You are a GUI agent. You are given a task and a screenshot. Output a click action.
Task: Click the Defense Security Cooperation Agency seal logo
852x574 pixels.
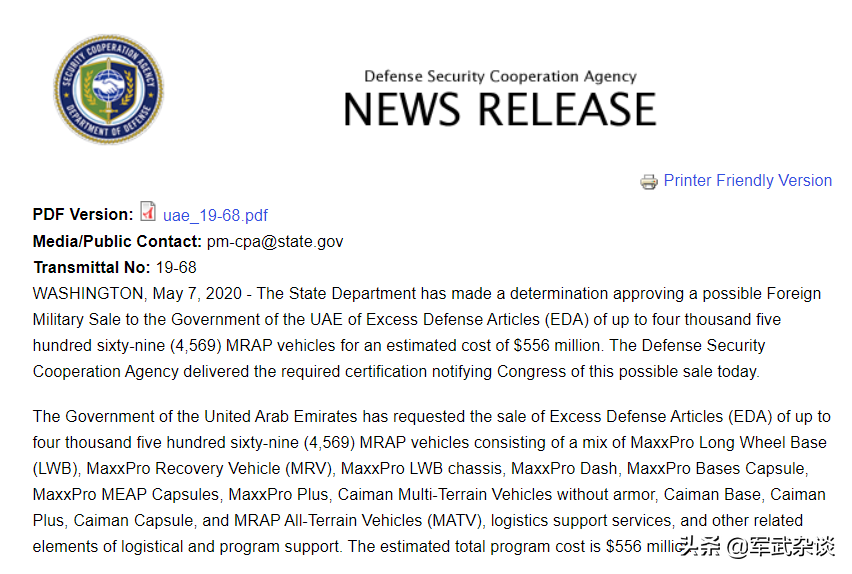108,89
